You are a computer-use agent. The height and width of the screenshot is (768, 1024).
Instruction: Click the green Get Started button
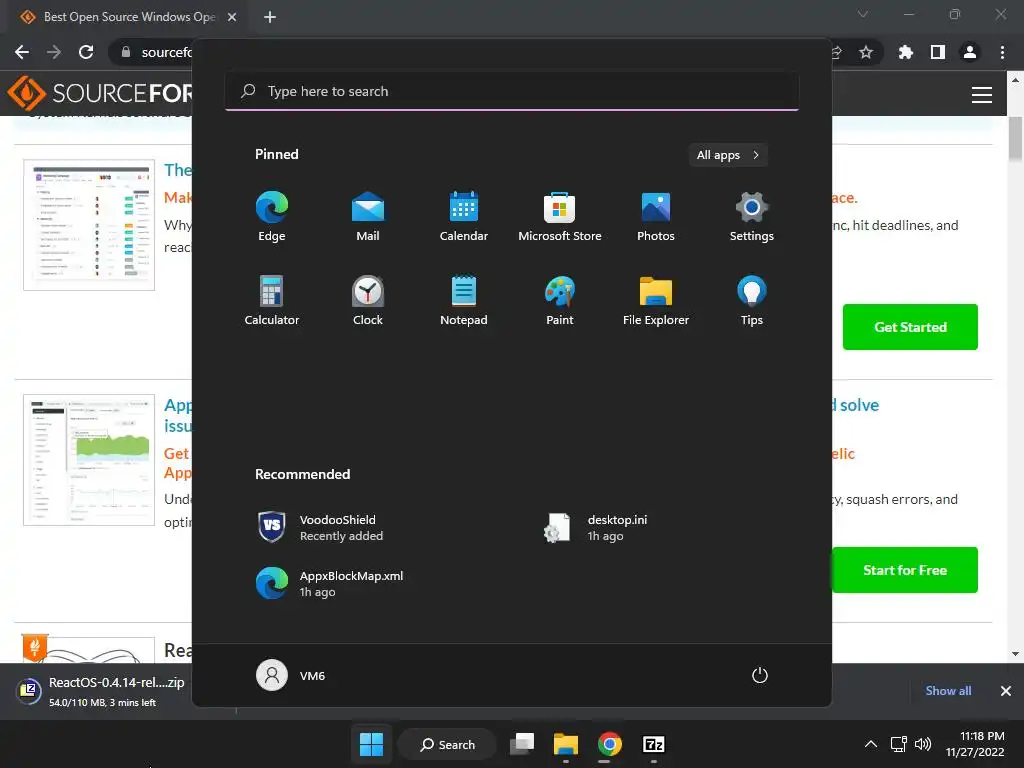(910, 327)
